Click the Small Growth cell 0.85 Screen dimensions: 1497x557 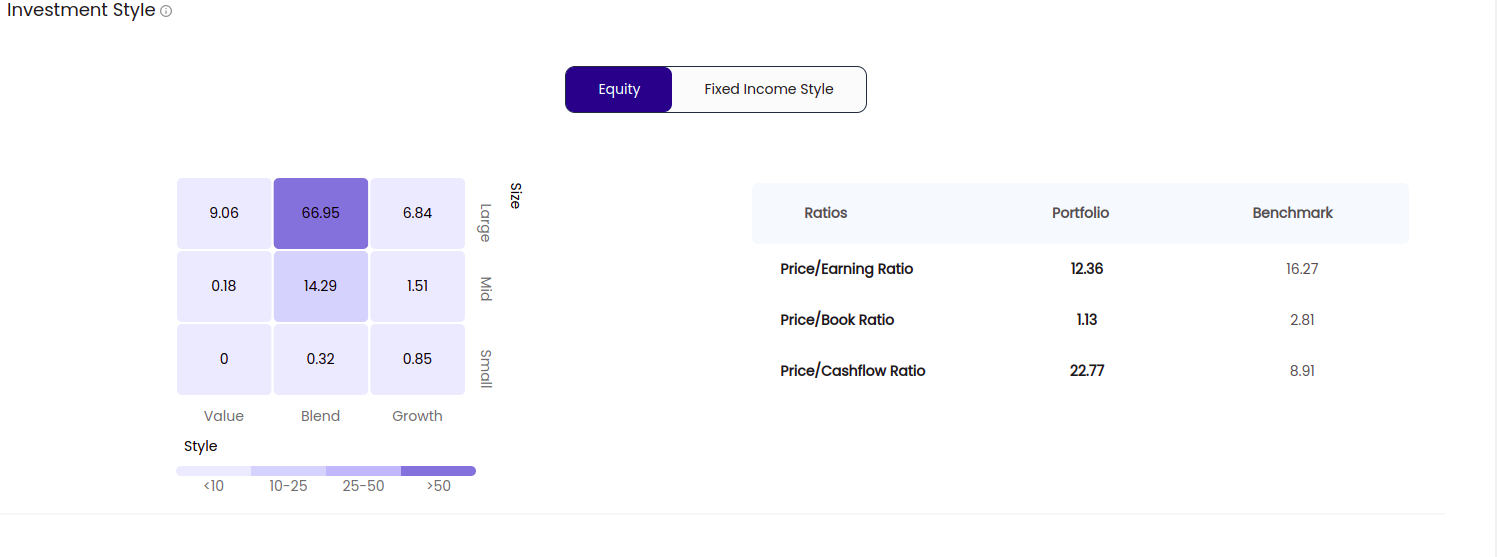pyautogui.click(x=417, y=359)
